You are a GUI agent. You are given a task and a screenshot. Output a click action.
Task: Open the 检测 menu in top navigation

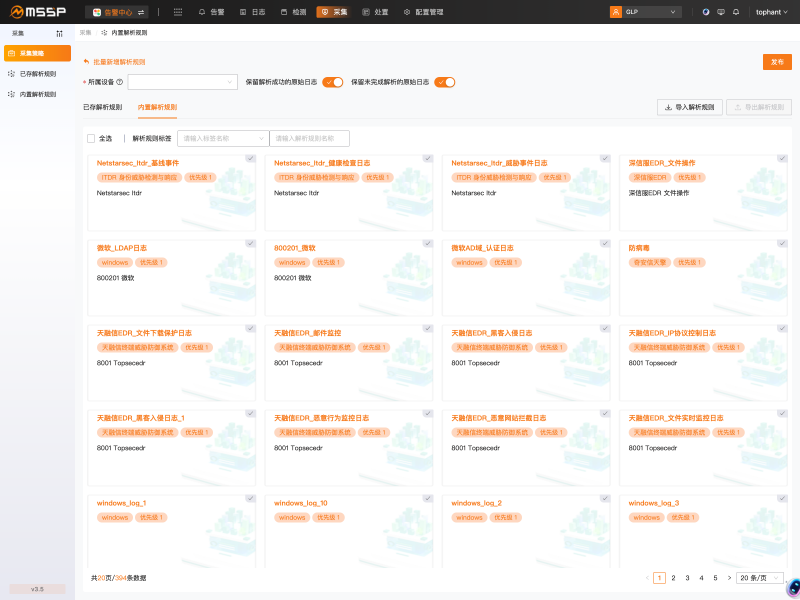pos(294,12)
